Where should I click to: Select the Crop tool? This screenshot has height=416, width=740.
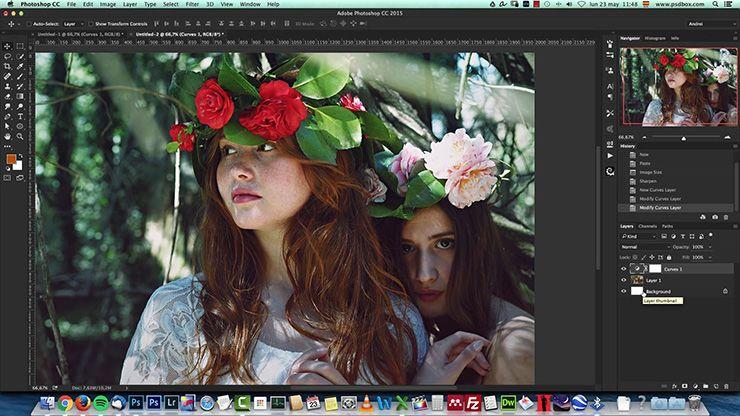[x=7, y=66]
